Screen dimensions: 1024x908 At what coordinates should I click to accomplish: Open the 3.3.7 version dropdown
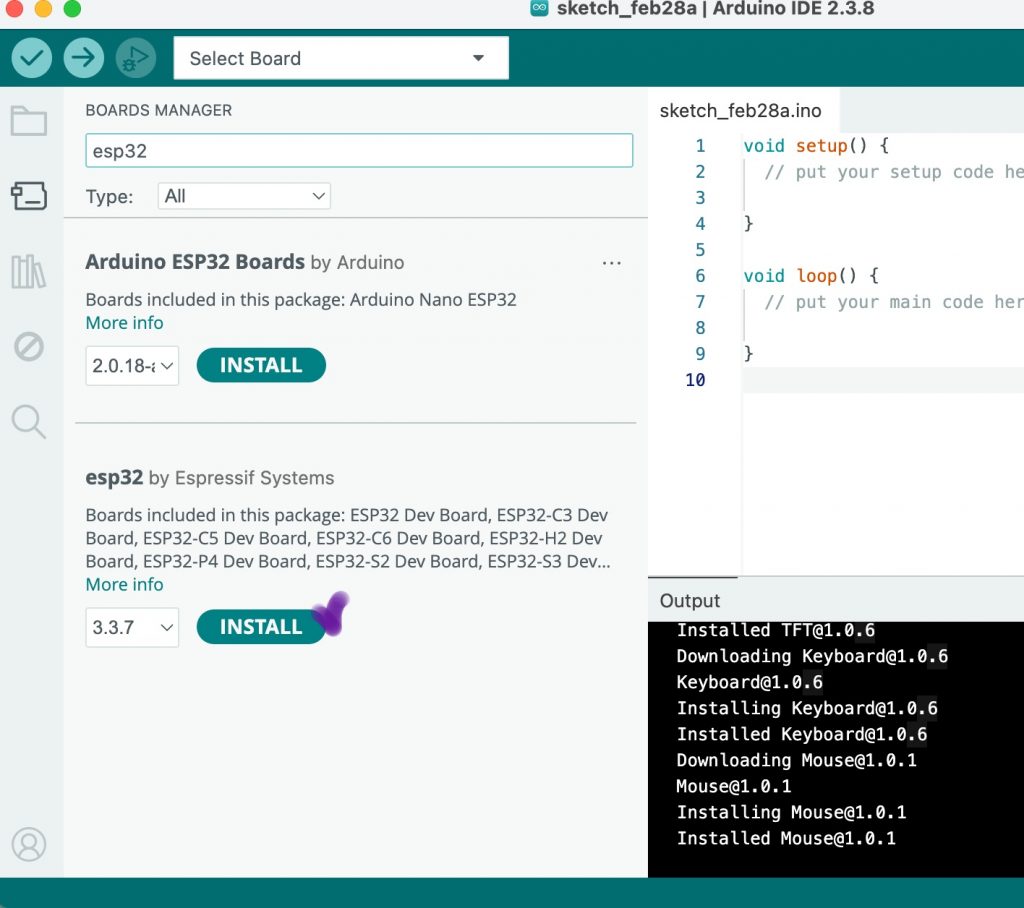coord(132,628)
